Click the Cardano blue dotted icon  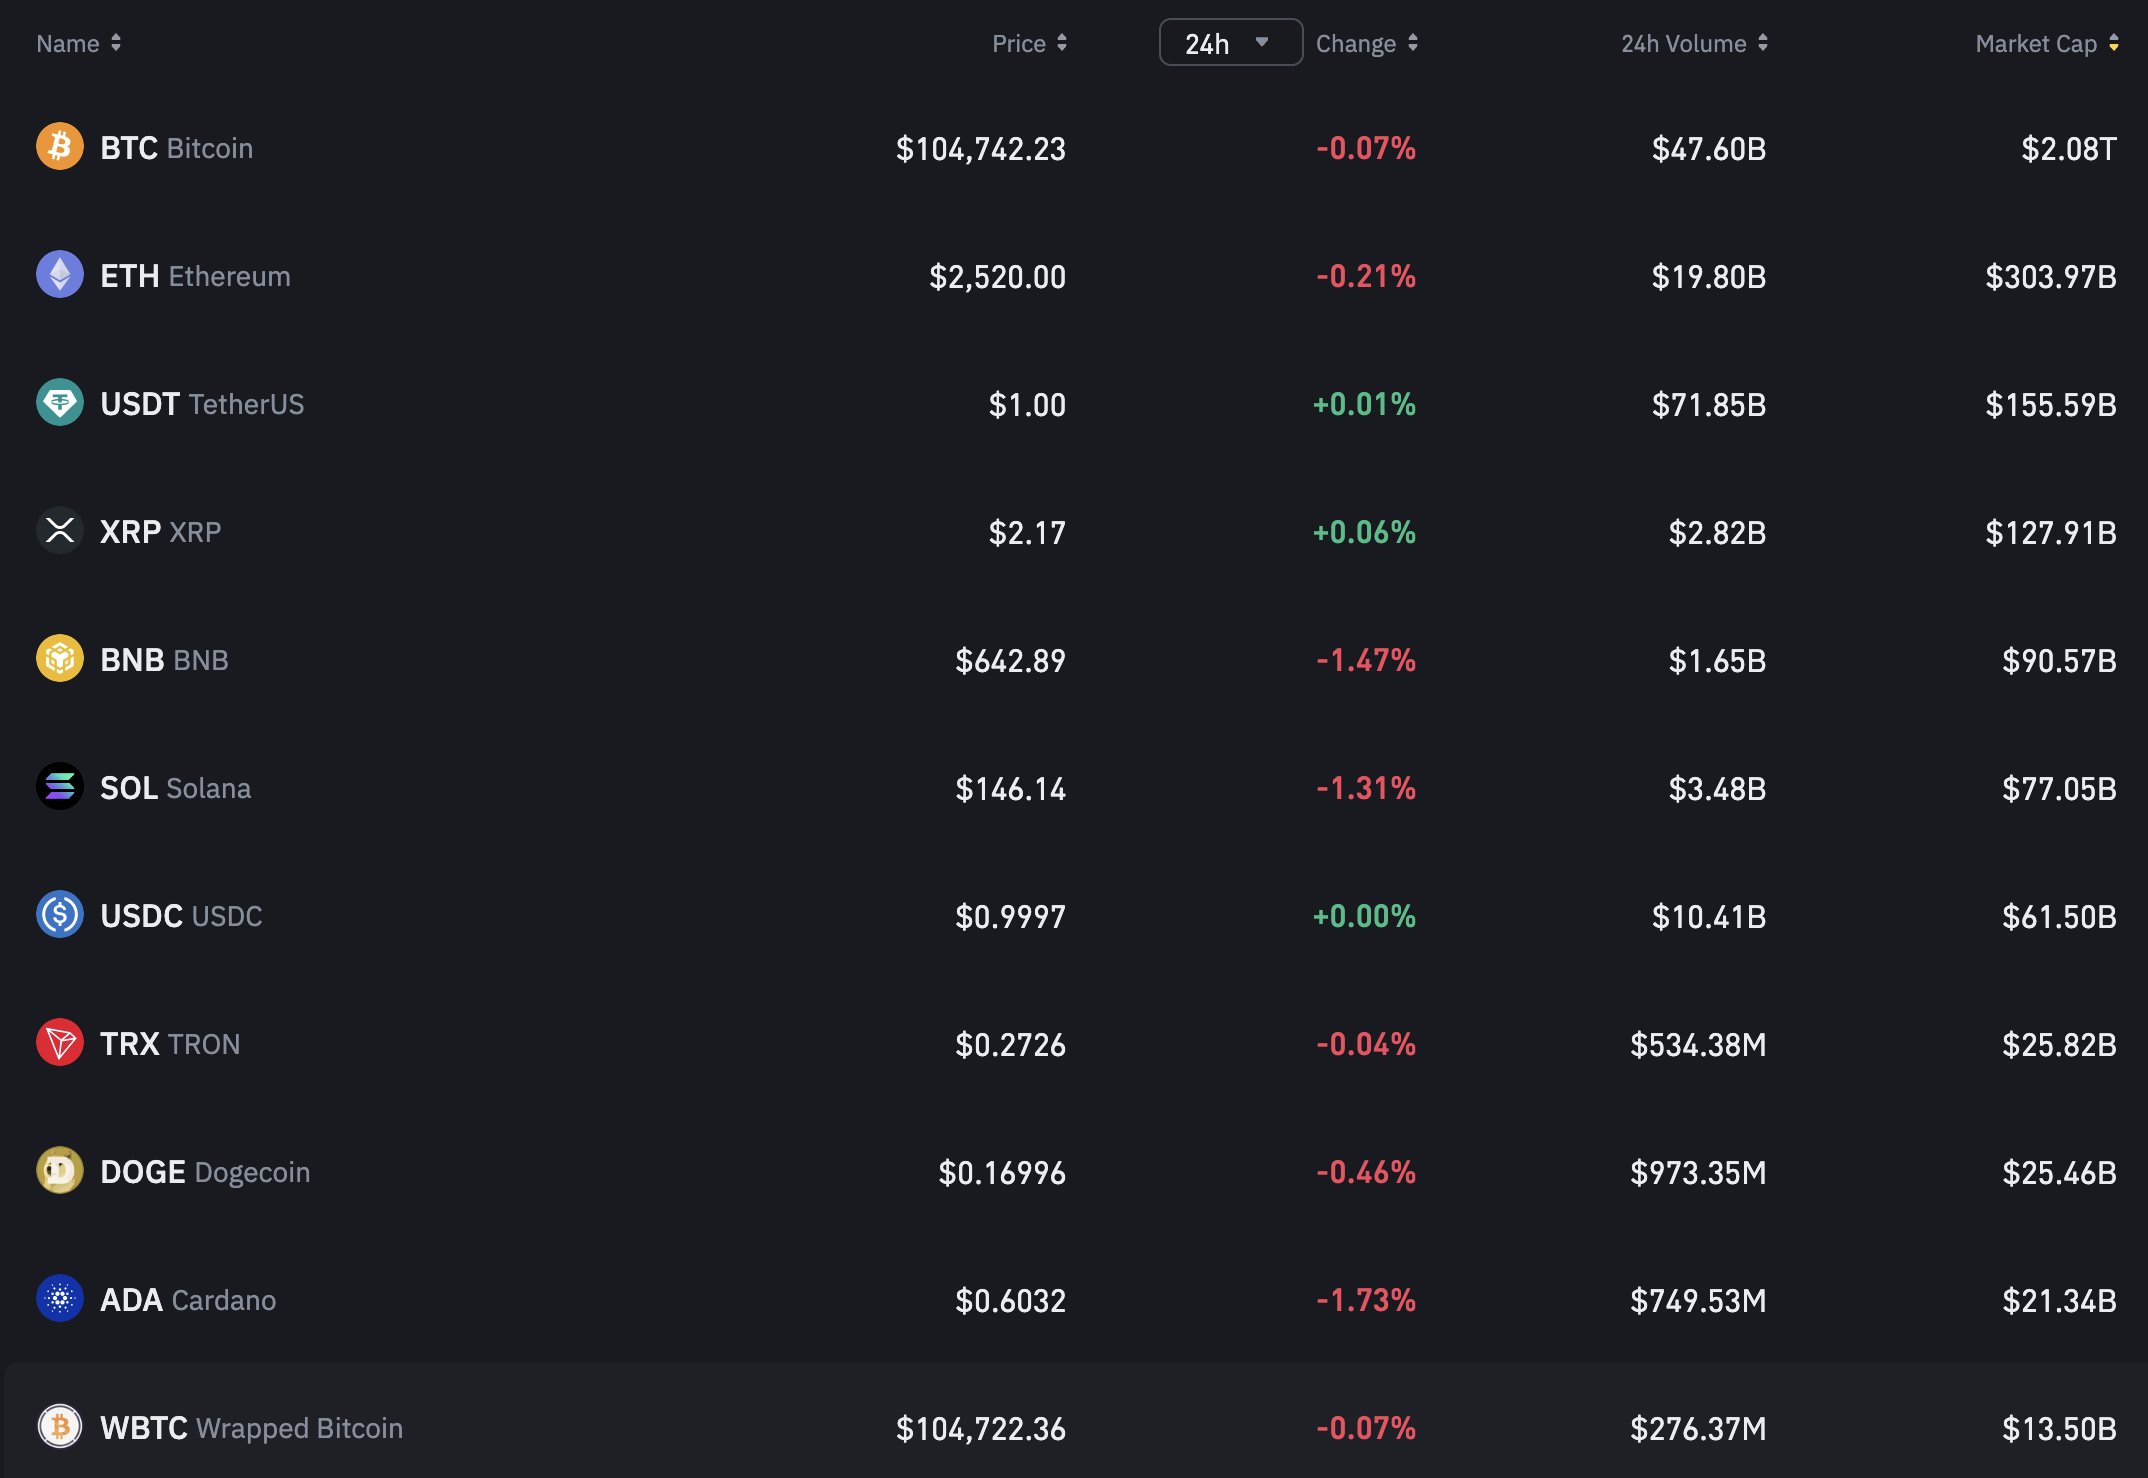coord(60,1299)
